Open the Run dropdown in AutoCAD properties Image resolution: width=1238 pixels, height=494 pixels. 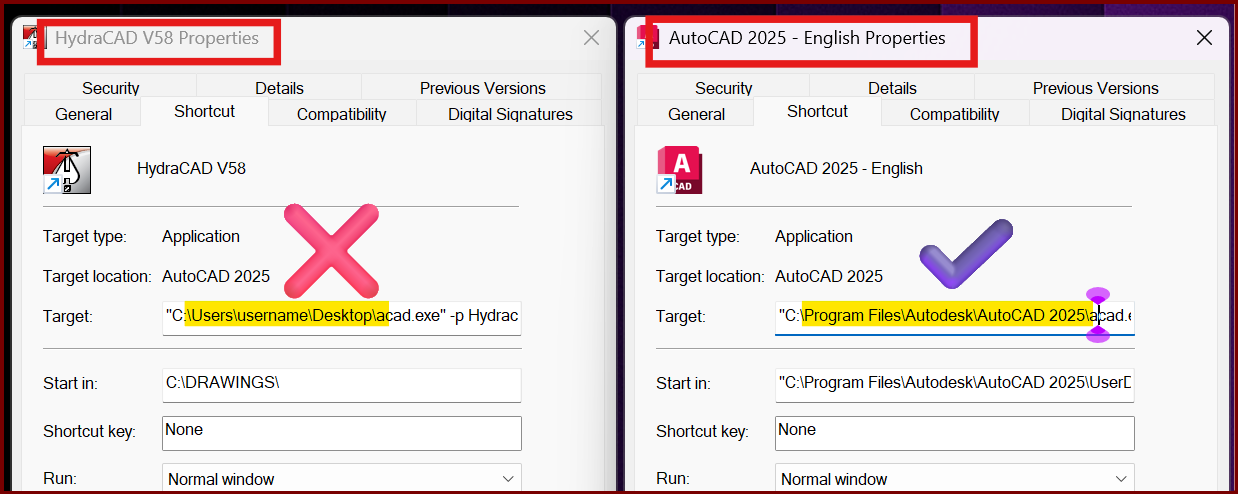(x=955, y=479)
